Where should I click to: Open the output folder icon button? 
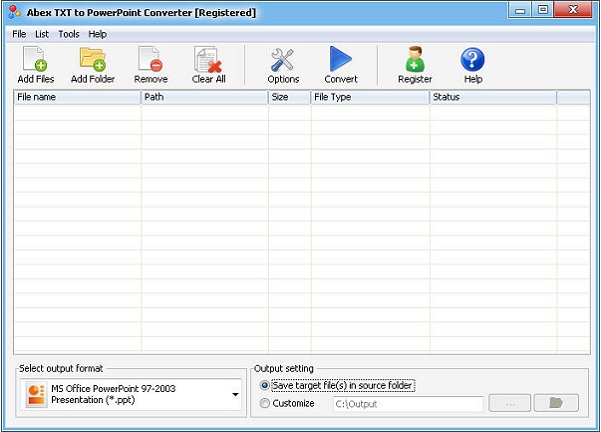click(x=556, y=403)
